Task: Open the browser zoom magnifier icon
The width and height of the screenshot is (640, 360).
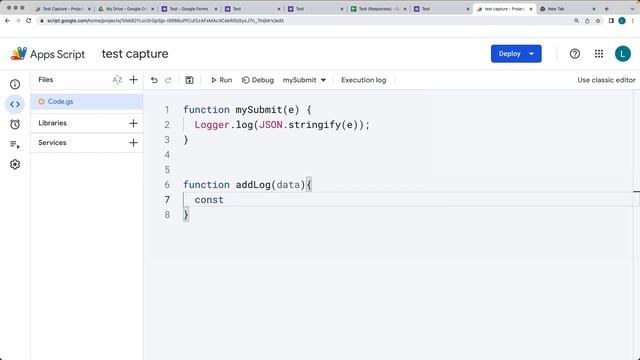Action: 576,20
